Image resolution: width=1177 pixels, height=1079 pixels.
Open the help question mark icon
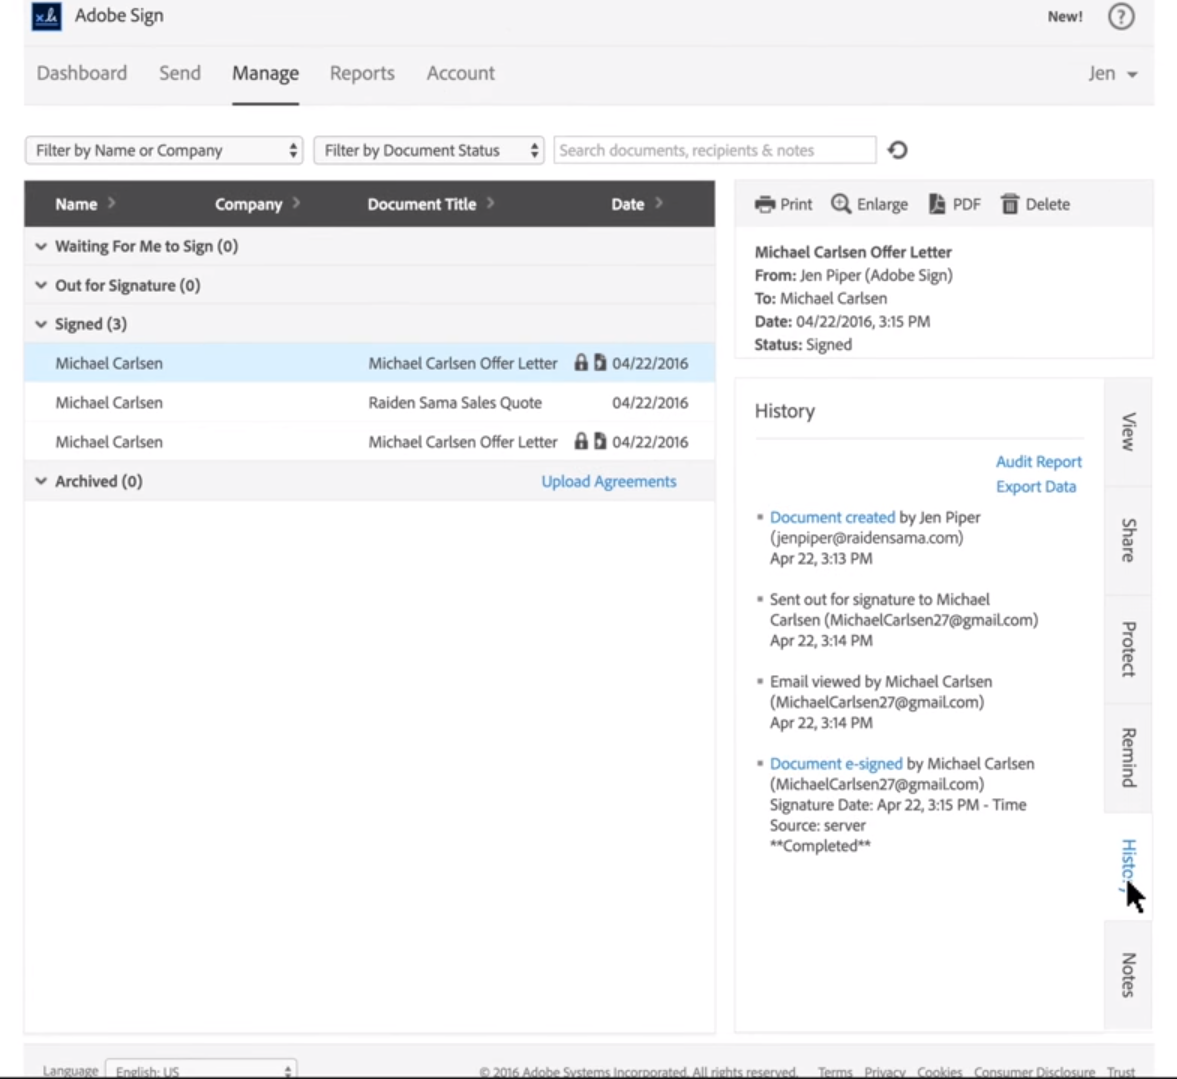[1121, 17]
